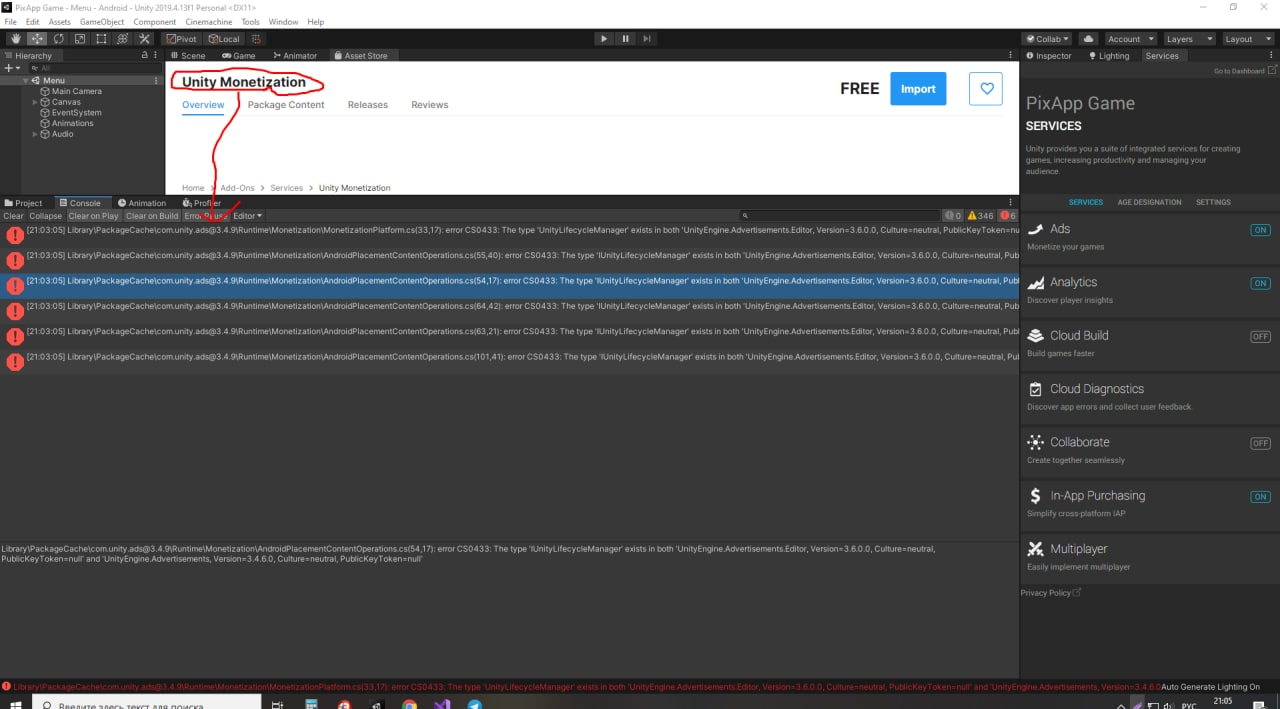Step one frame forward

point(648,39)
